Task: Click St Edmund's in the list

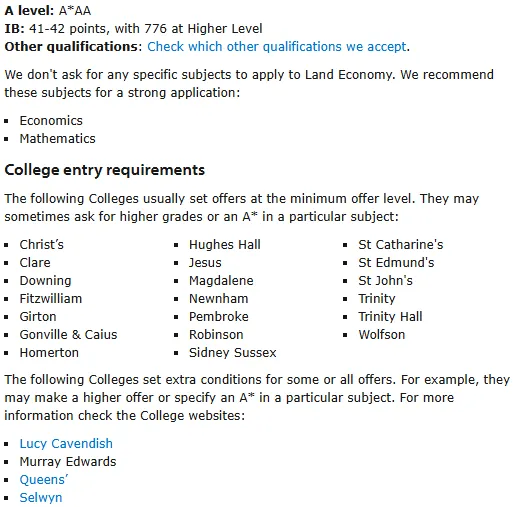Action: (x=396, y=263)
